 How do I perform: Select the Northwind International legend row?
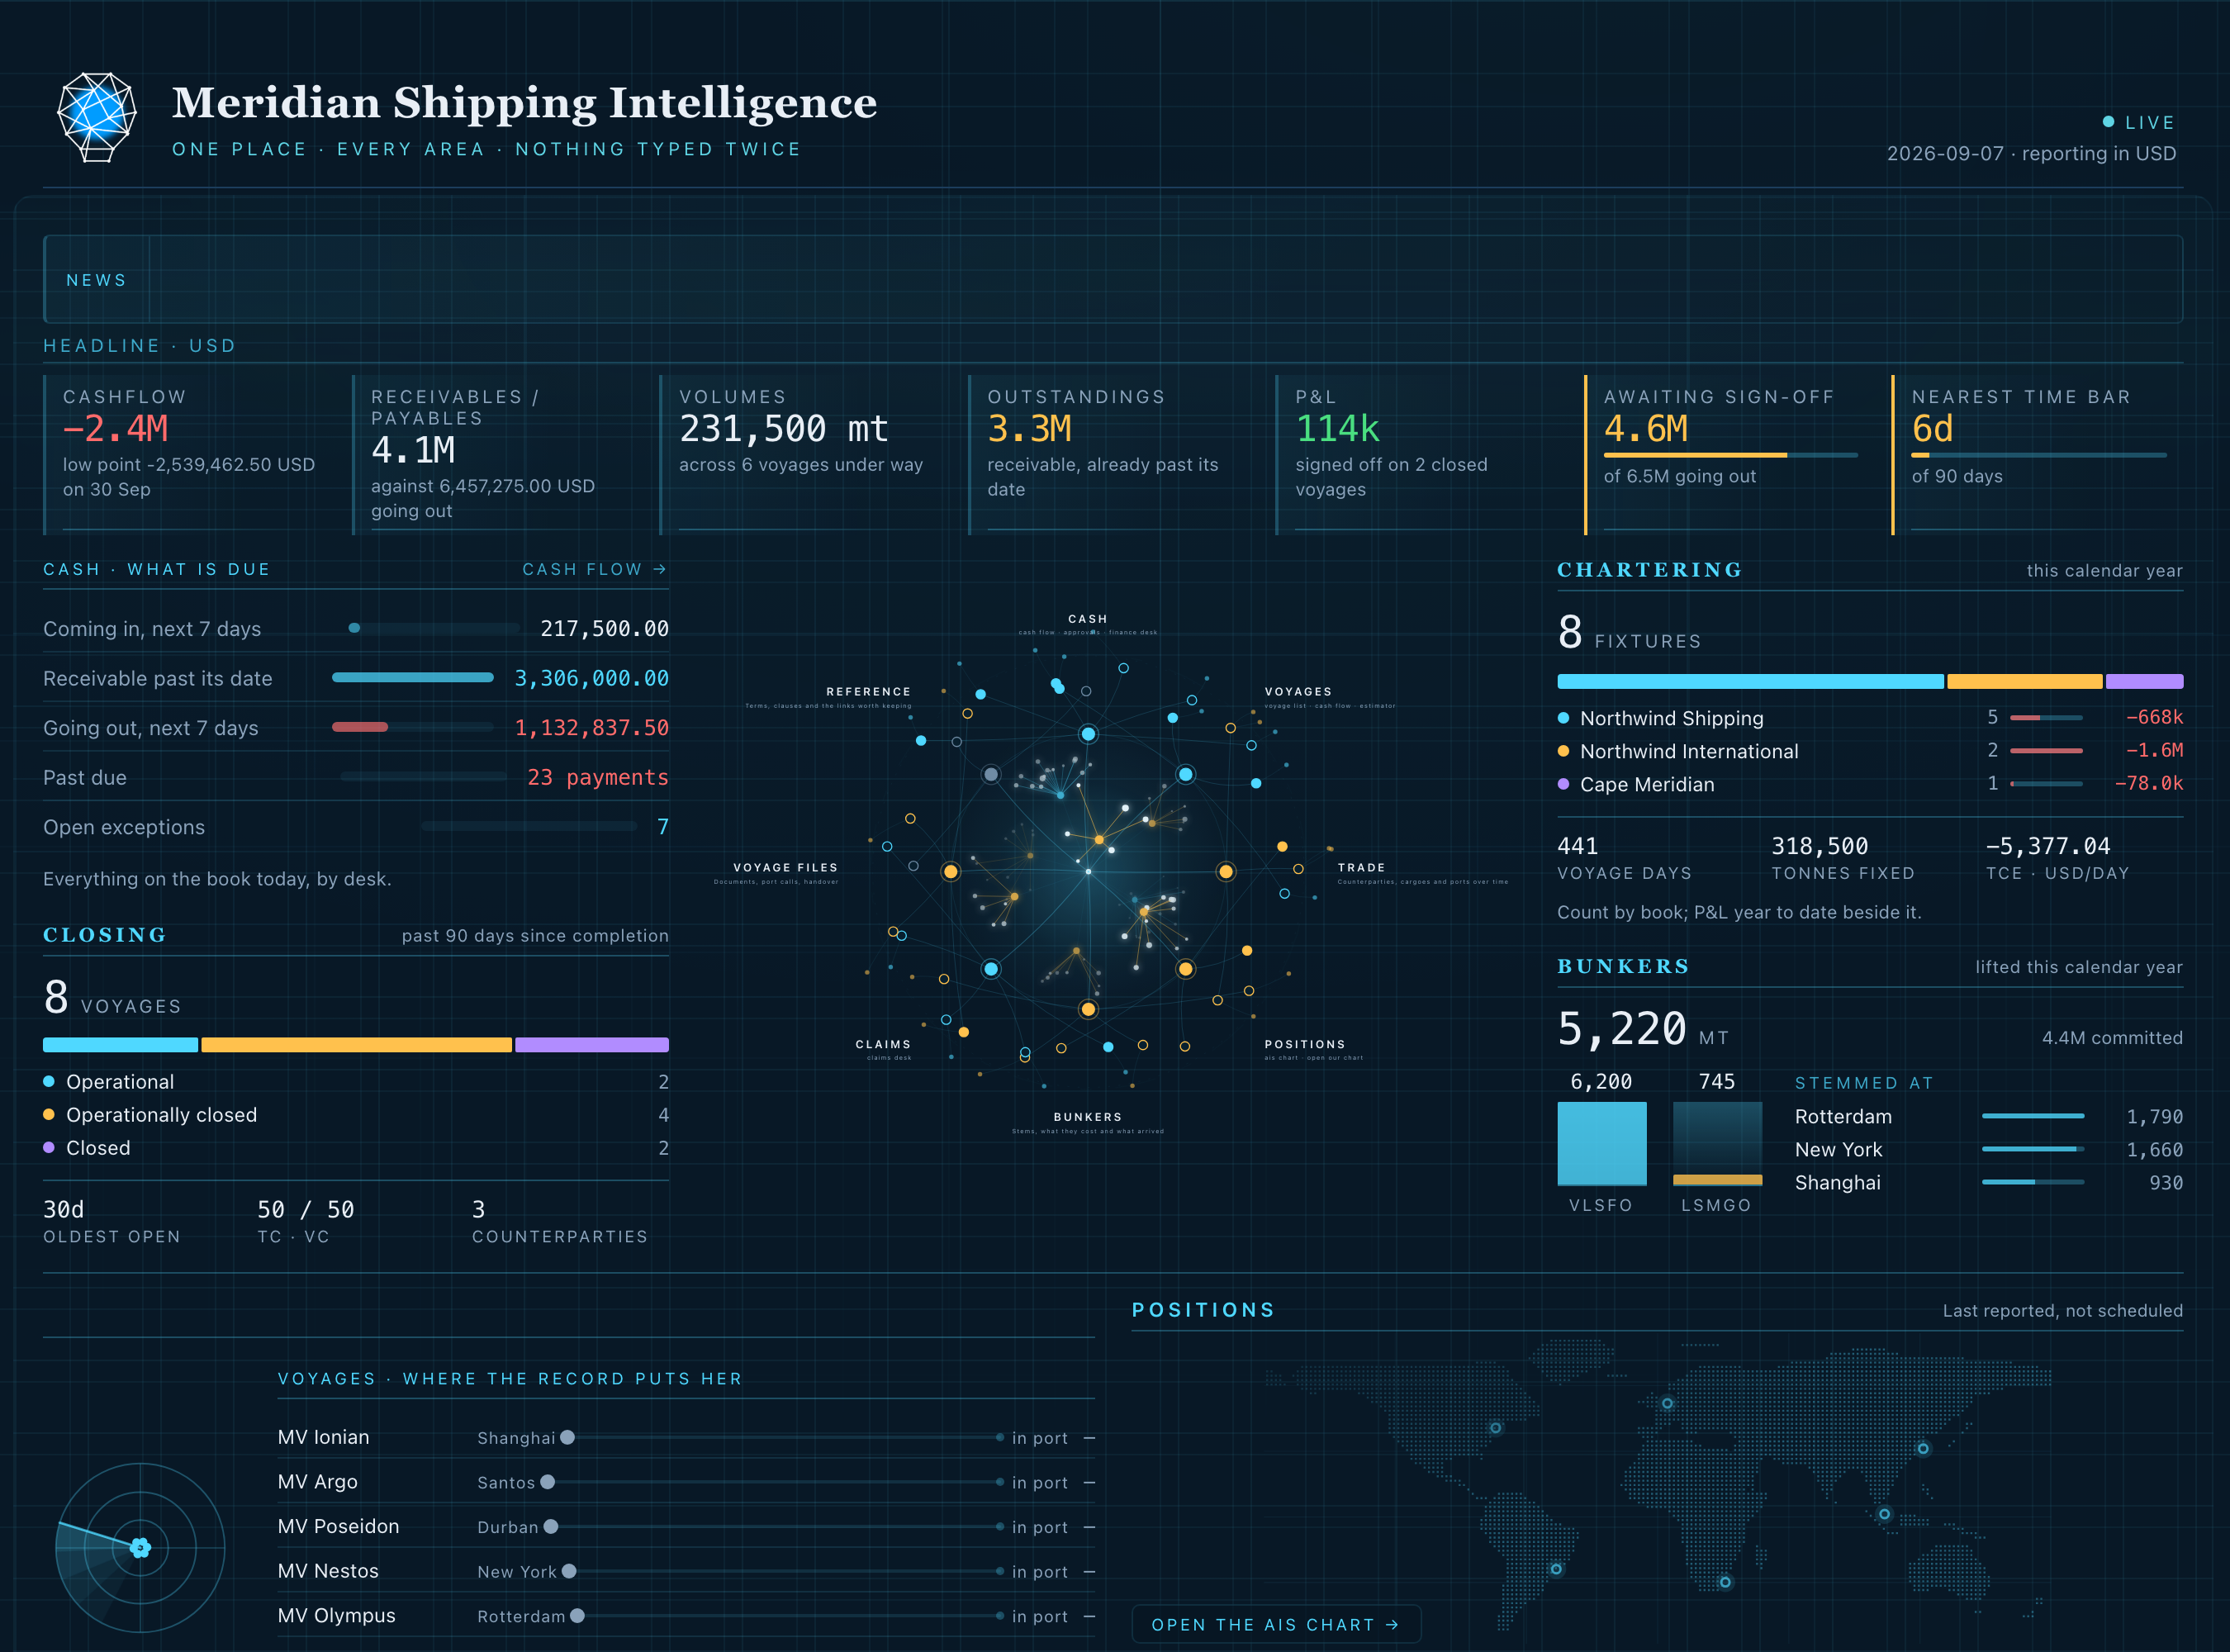1870,751
